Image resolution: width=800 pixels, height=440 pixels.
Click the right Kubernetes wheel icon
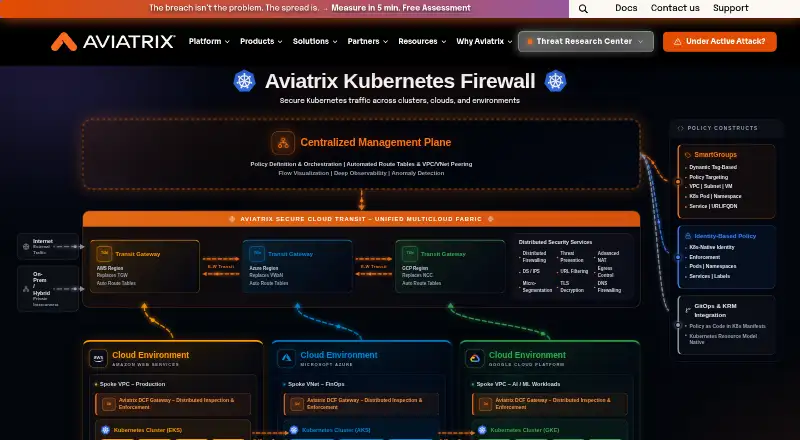pos(555,81)
